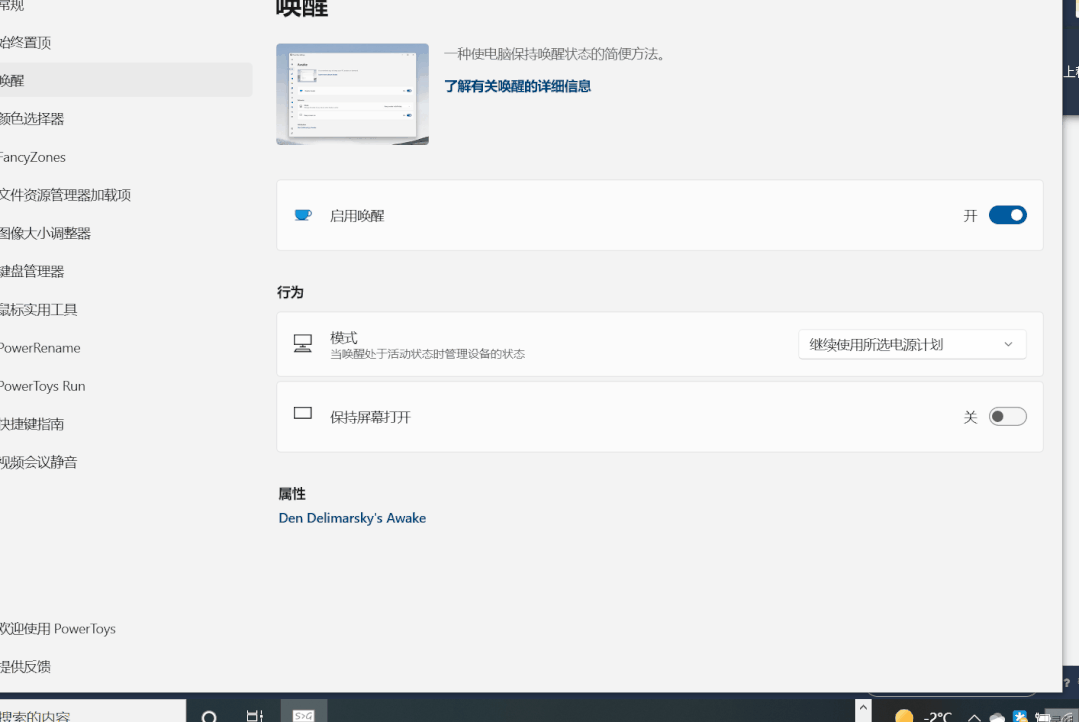Turn on the 保持屏幕打开 switch
This screenshot has width=1079, height=722.
tap(1007, 416)
